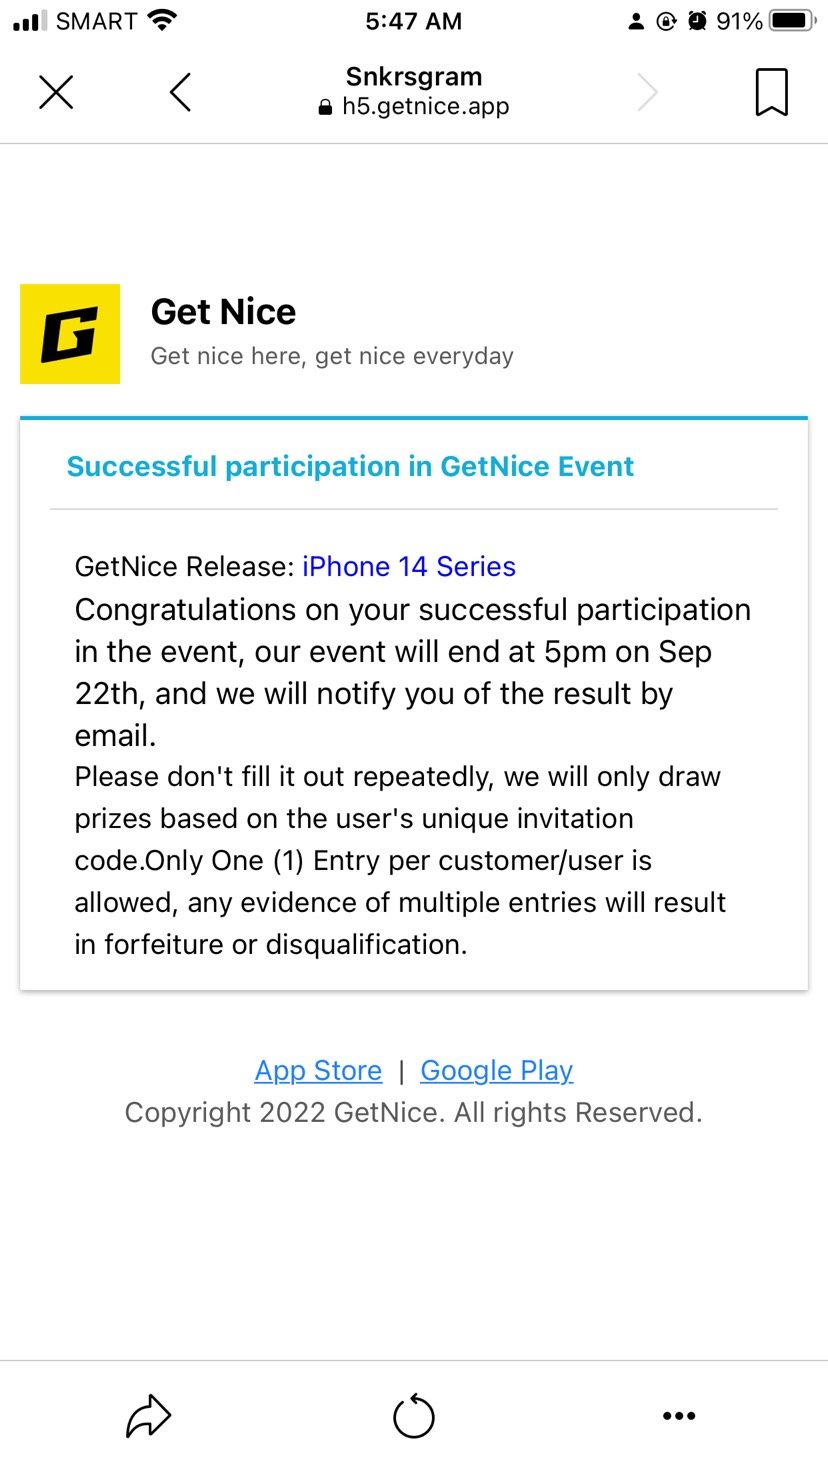Open the share arrow in the bottom bar
Screen dimensions: 828x1472
pos(148,1416)
